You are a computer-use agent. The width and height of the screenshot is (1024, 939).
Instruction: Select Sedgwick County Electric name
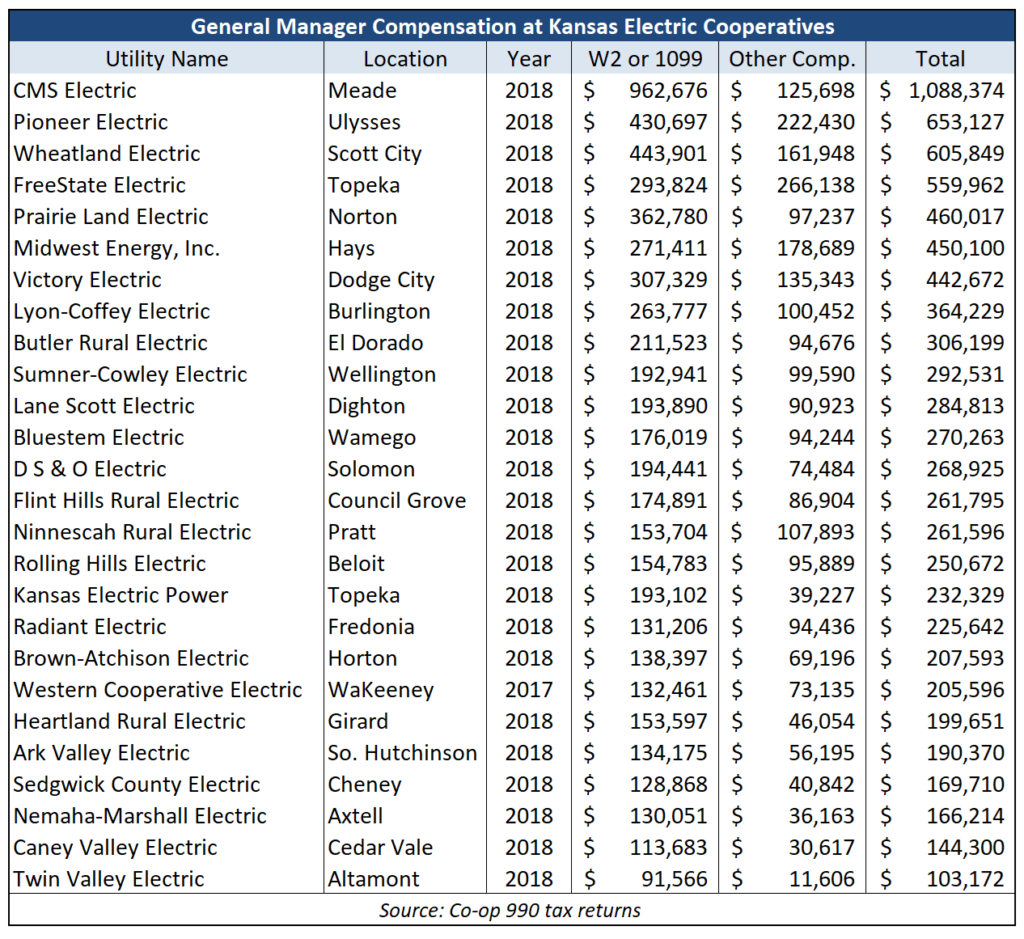coord(137,785)
